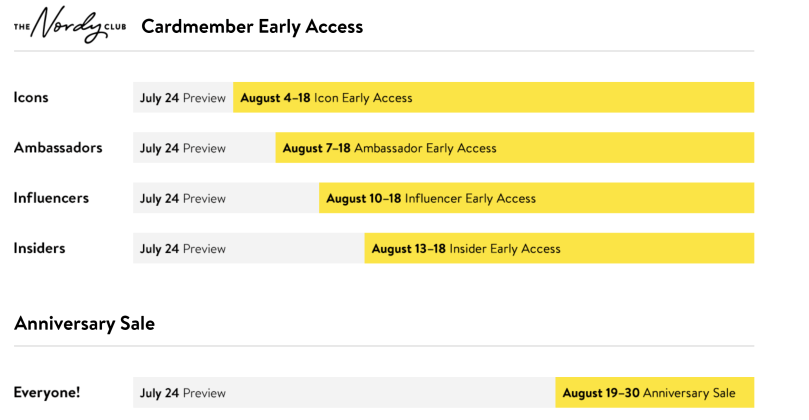809x420 pixels.
Task: Select the Icons tier label
Action: 31,98
